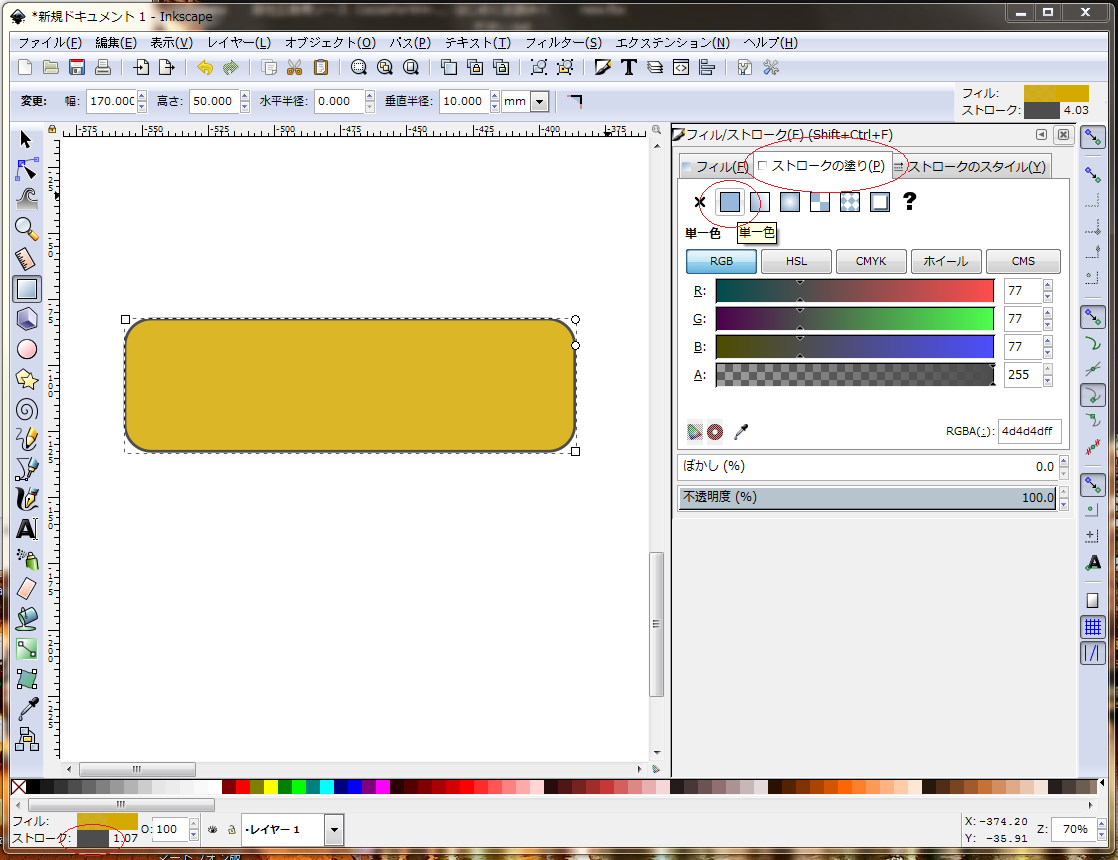Pick the color dropper icon in panel
This screenshot has width=1118, height=860.
(x=741, y=432)
